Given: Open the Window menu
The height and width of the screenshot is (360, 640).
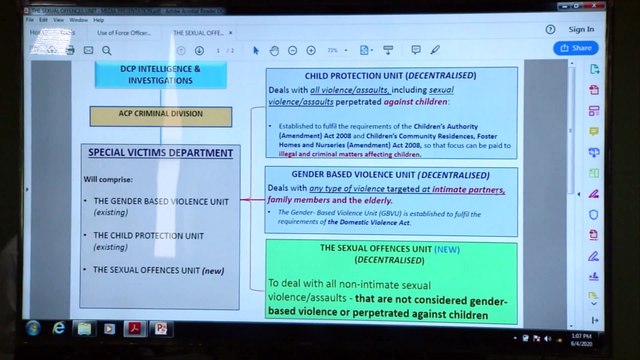Looking at the screenshot, I should pos(78,20).
